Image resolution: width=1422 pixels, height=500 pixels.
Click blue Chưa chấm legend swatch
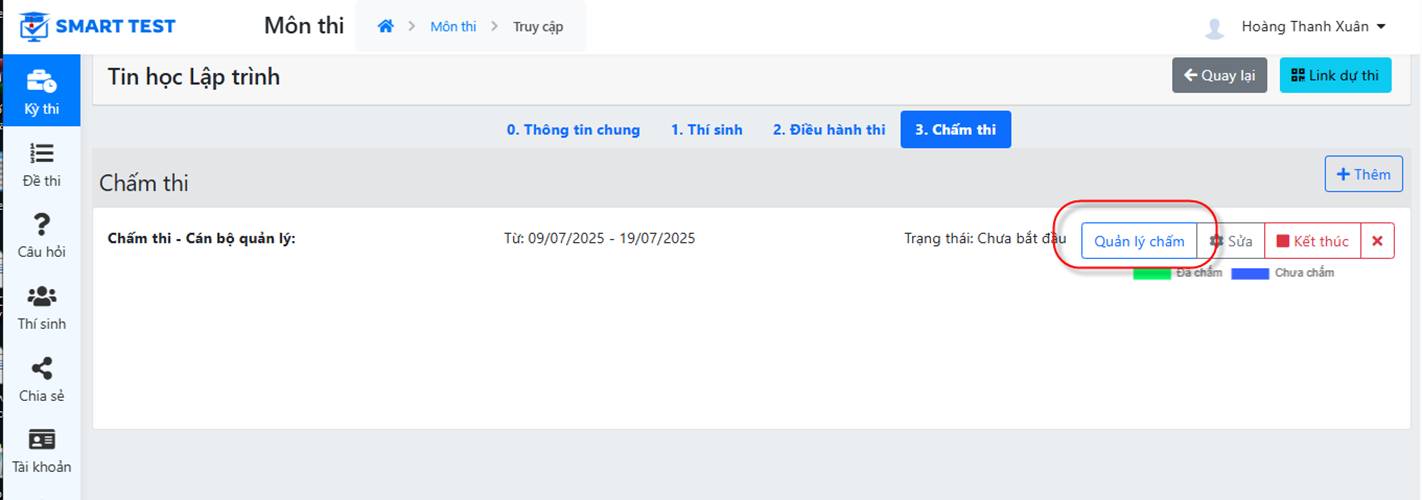(1250, 274)
